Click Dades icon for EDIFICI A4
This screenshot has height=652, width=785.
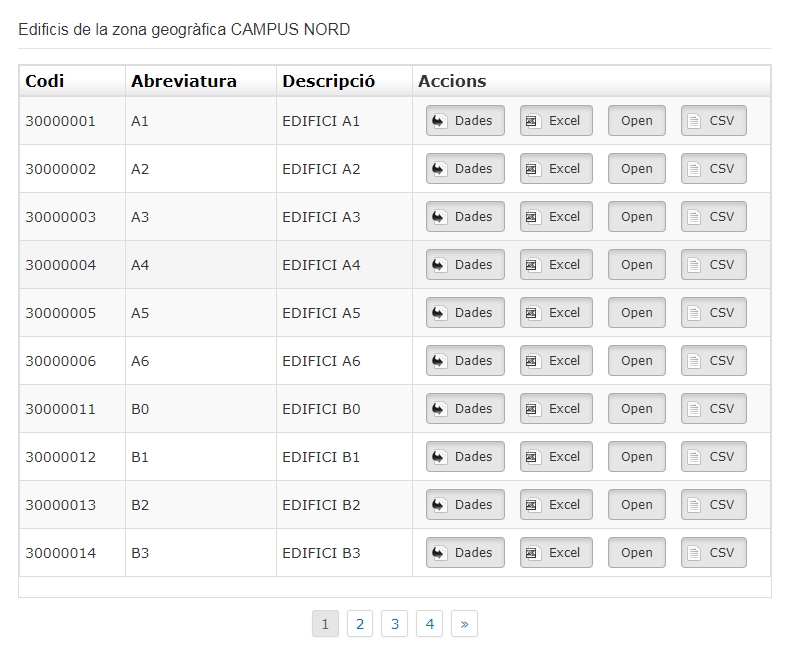pos(440,265)
